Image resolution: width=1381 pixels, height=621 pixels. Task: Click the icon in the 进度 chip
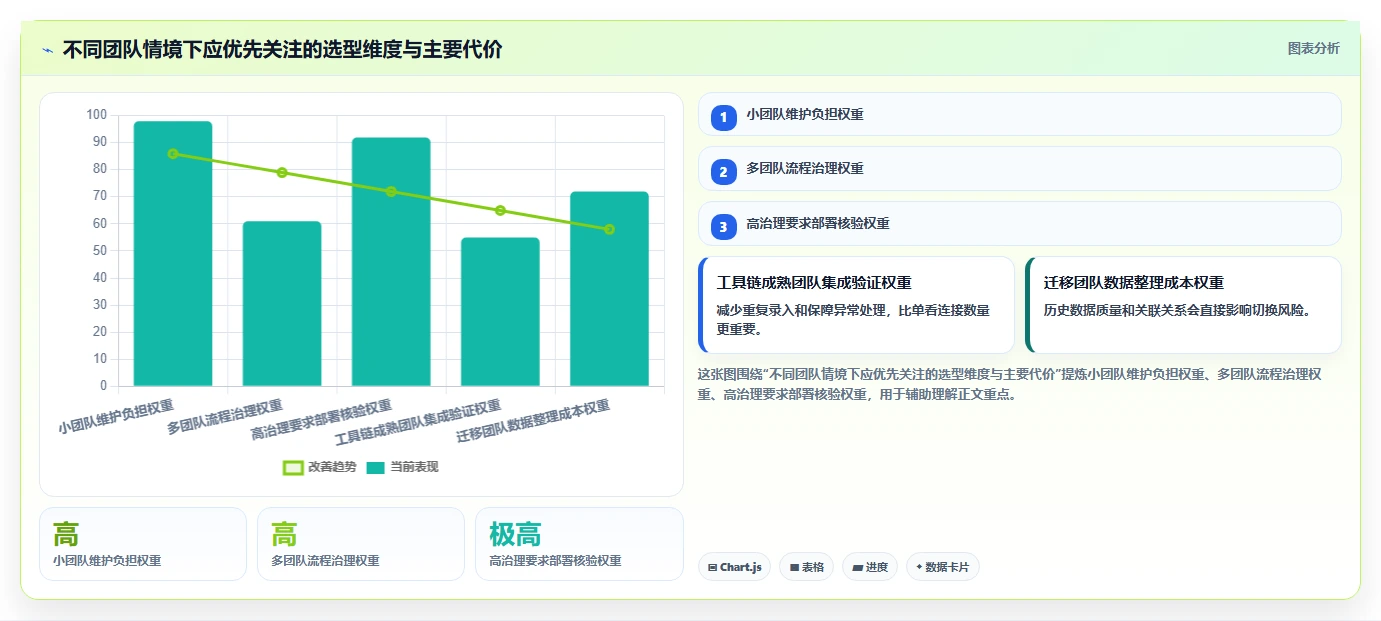coord(857,567)
